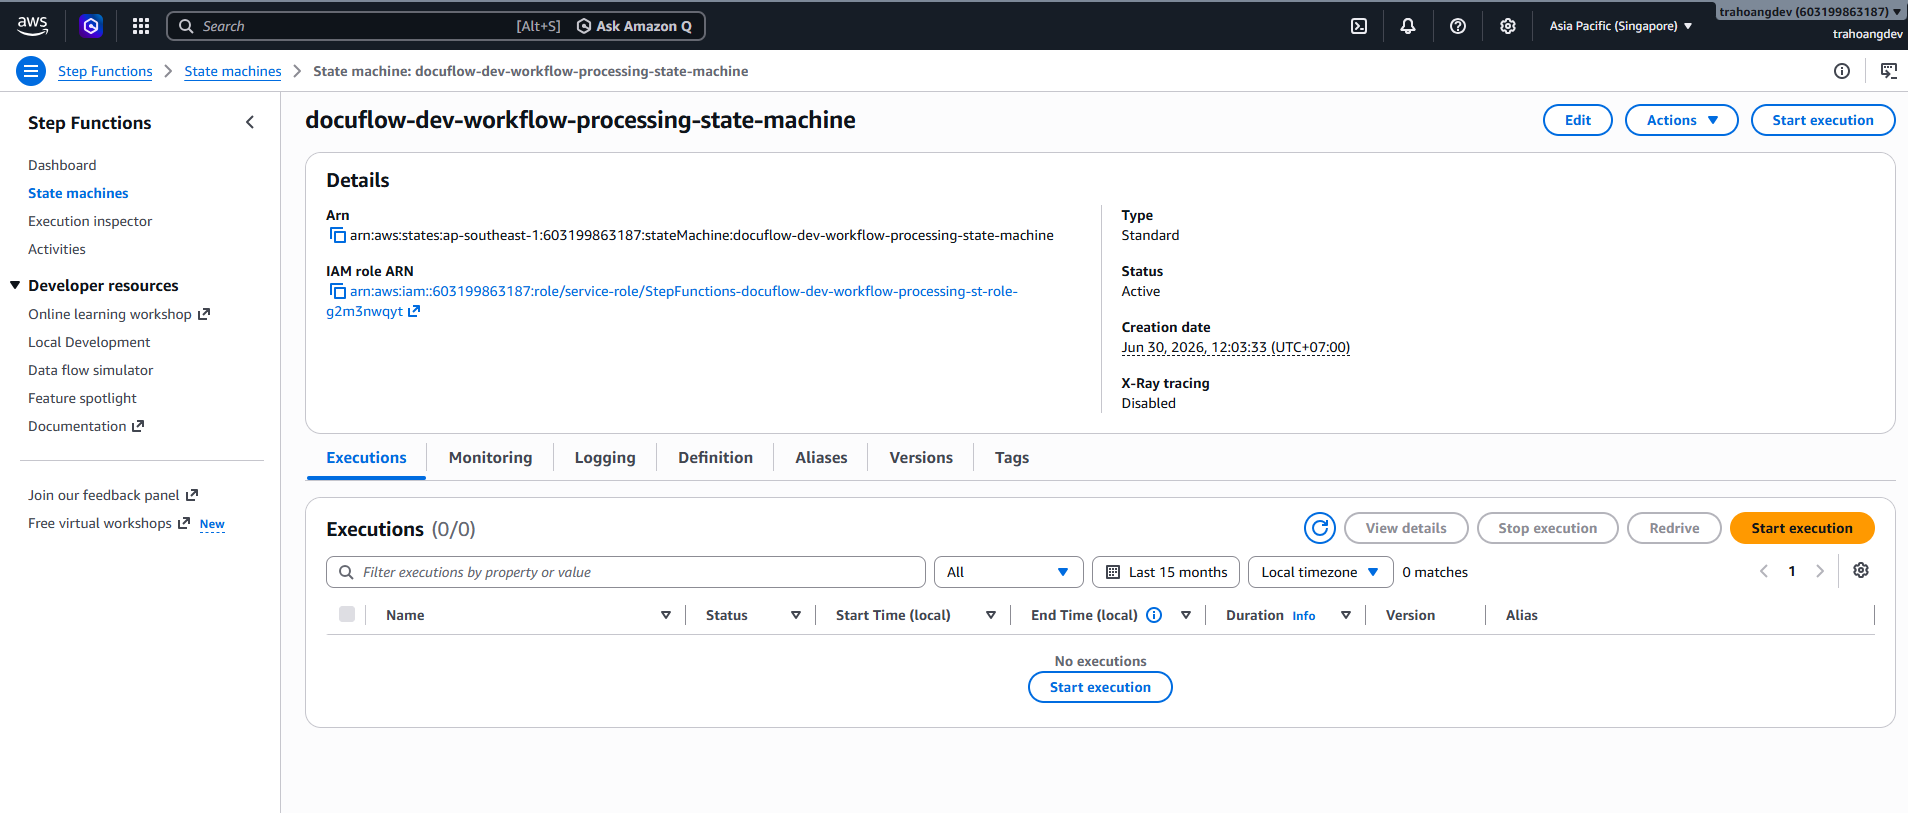This screenshot has width=1908, height=813.
Task: Open executions table preferences gear
Action: tap(1861, 570)
